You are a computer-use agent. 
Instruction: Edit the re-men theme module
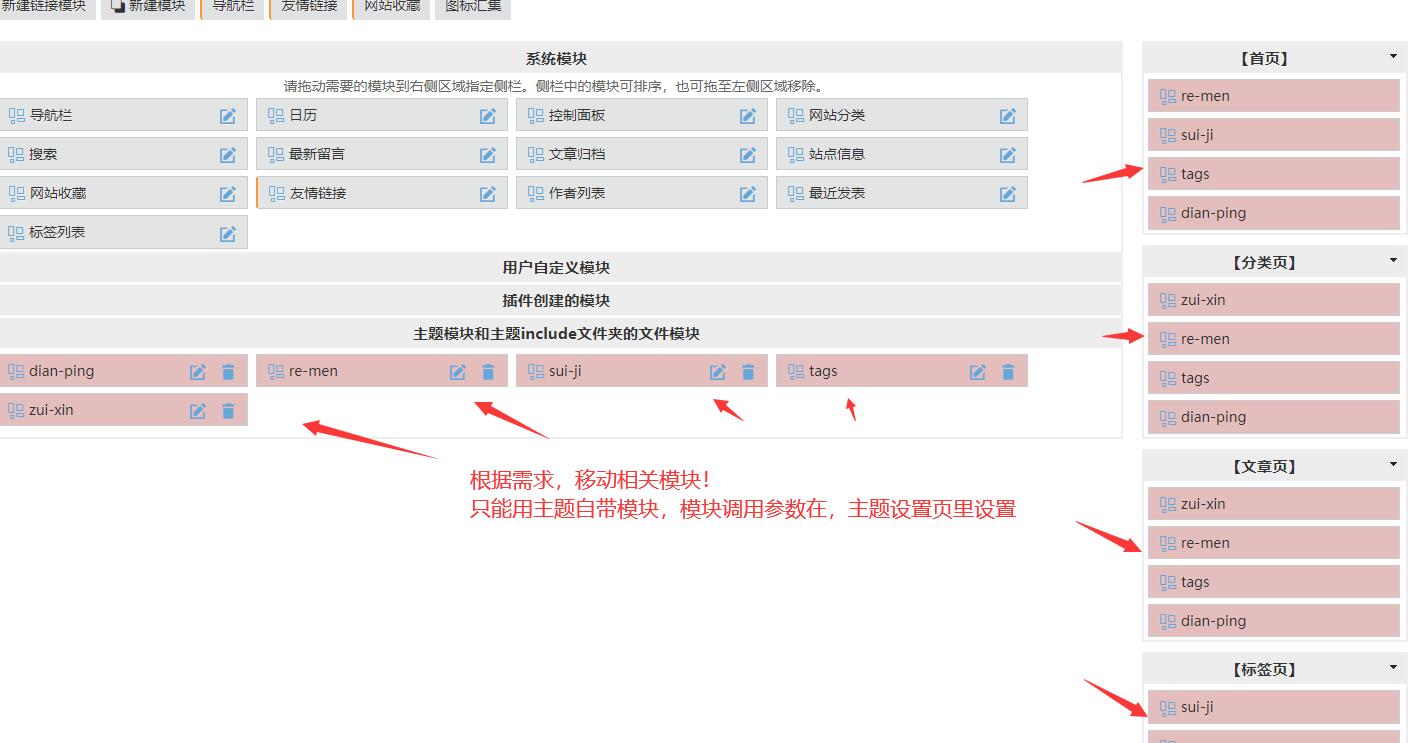click(458, 372)
